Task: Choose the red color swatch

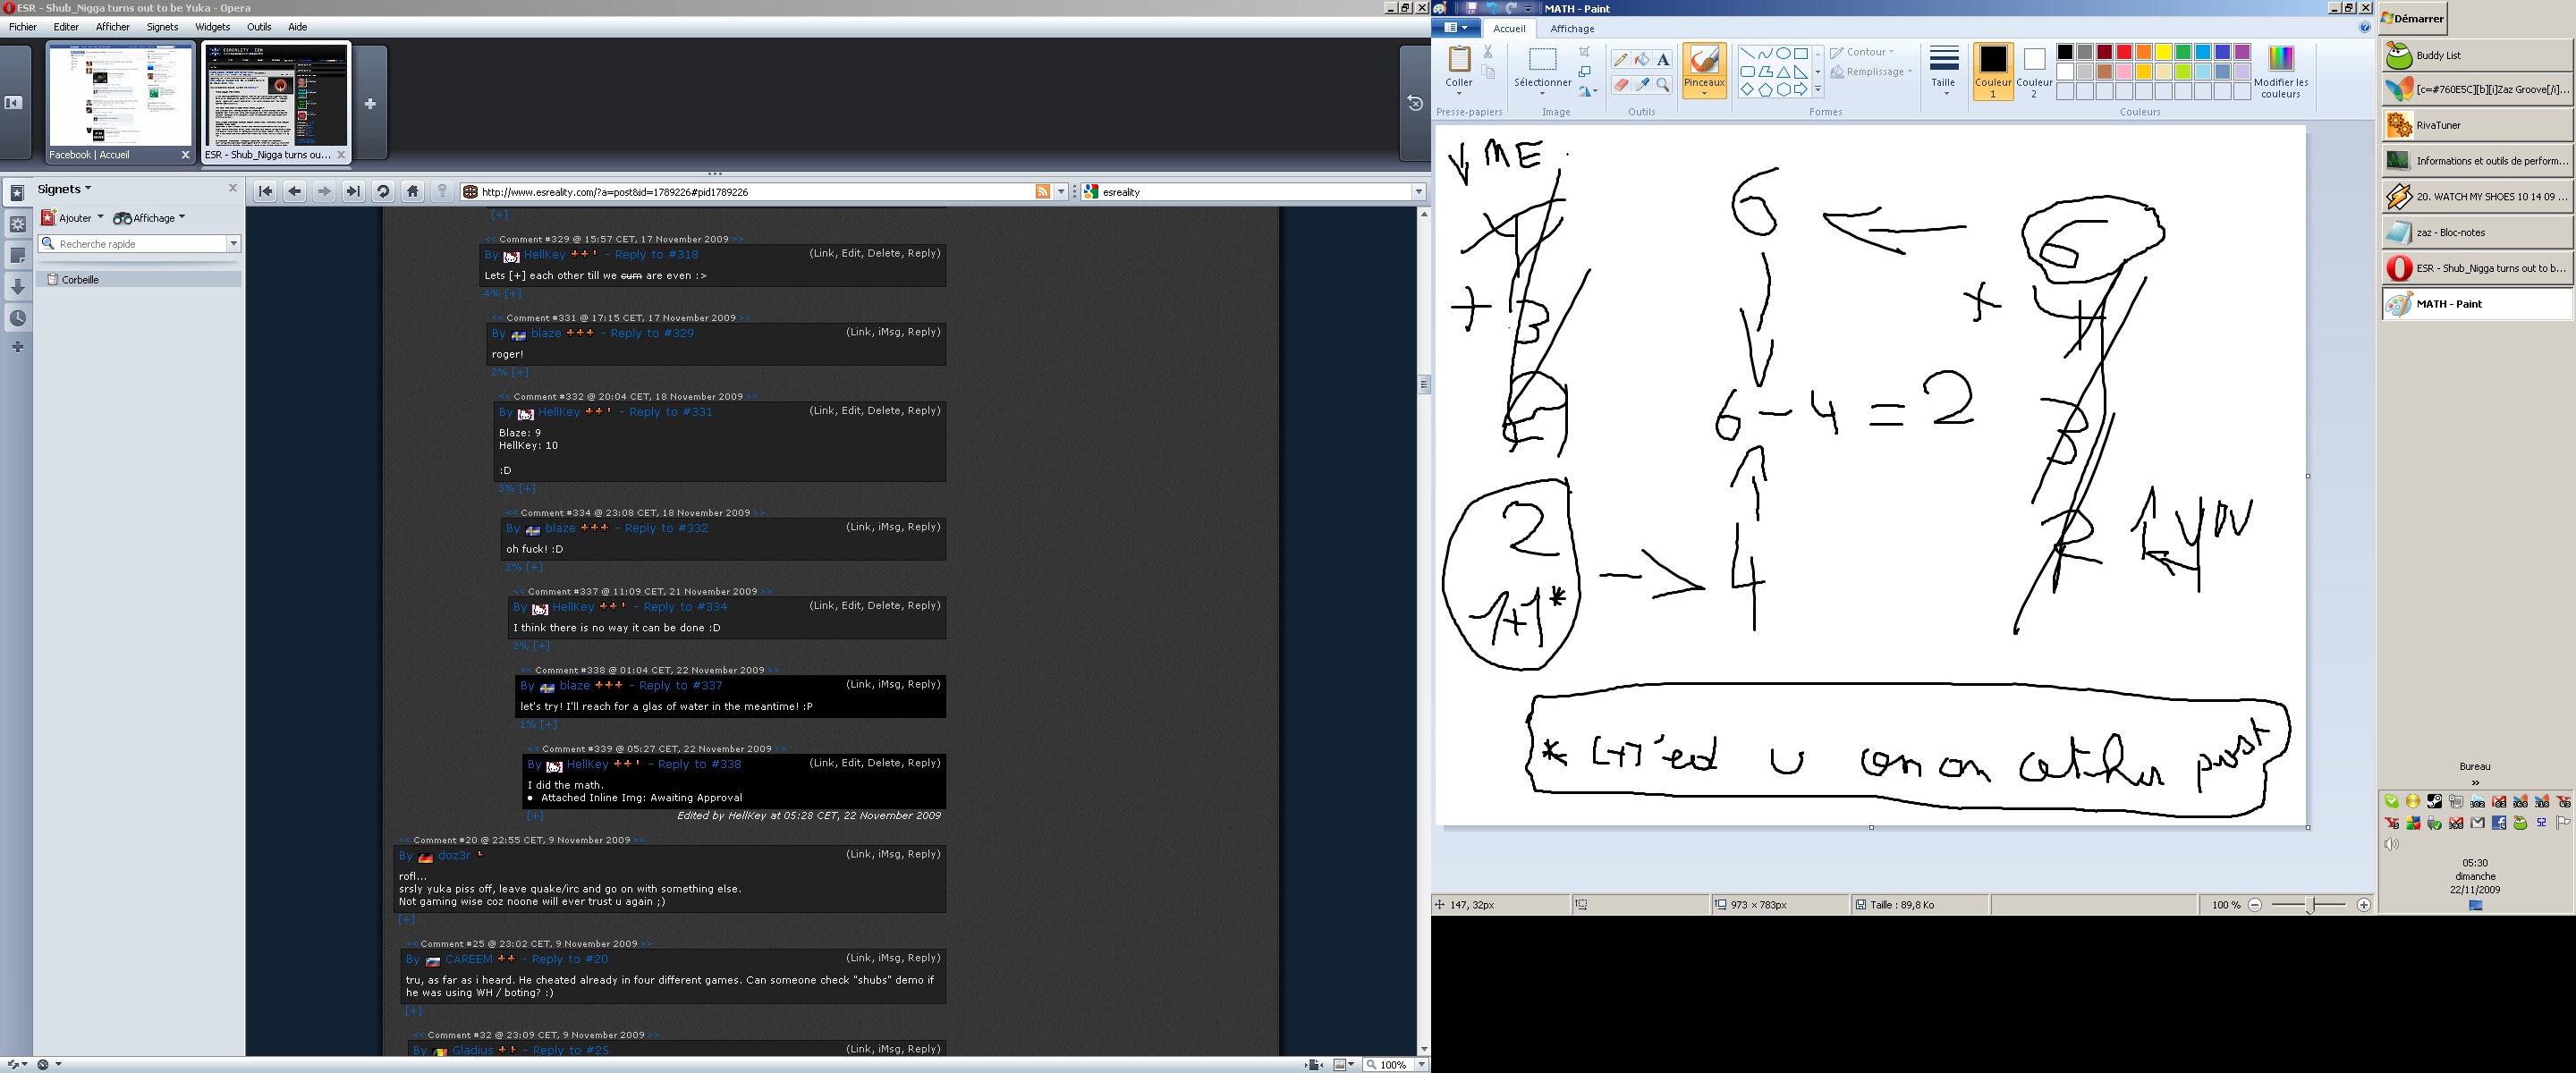Action: click(2123, 52)
